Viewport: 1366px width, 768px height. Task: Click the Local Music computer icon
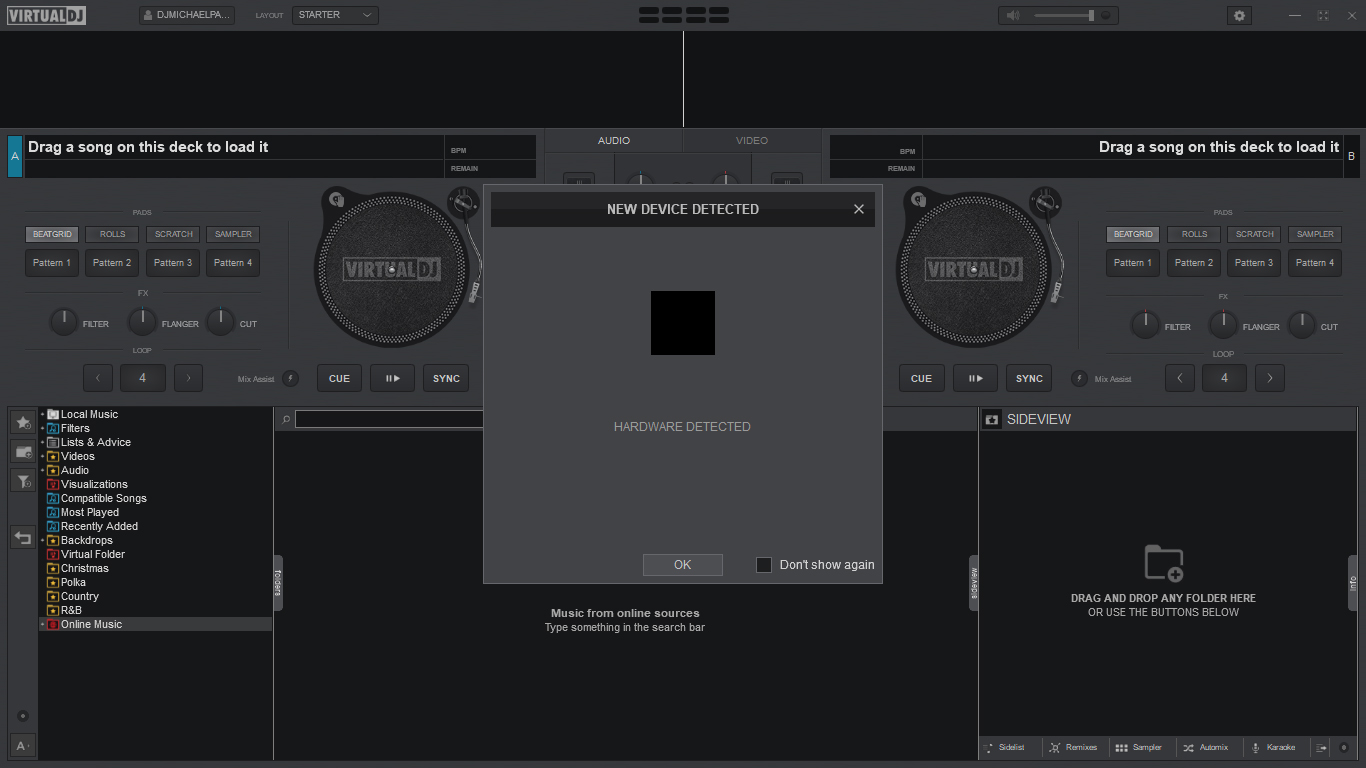coord(53,414)
